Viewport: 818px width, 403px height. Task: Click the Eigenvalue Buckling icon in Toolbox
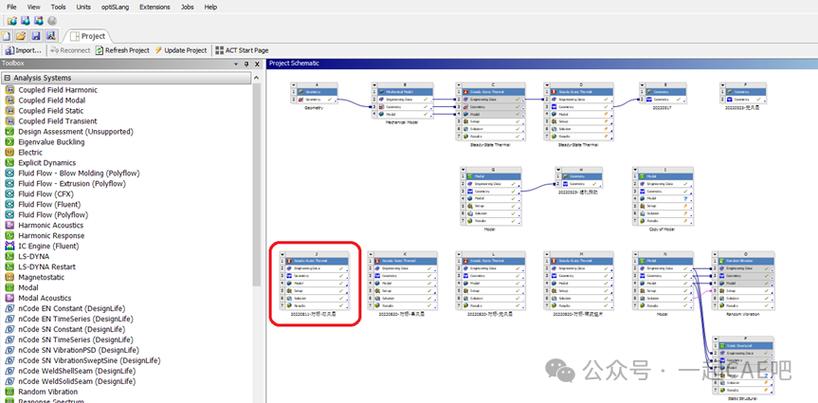(x=9, y=142)
